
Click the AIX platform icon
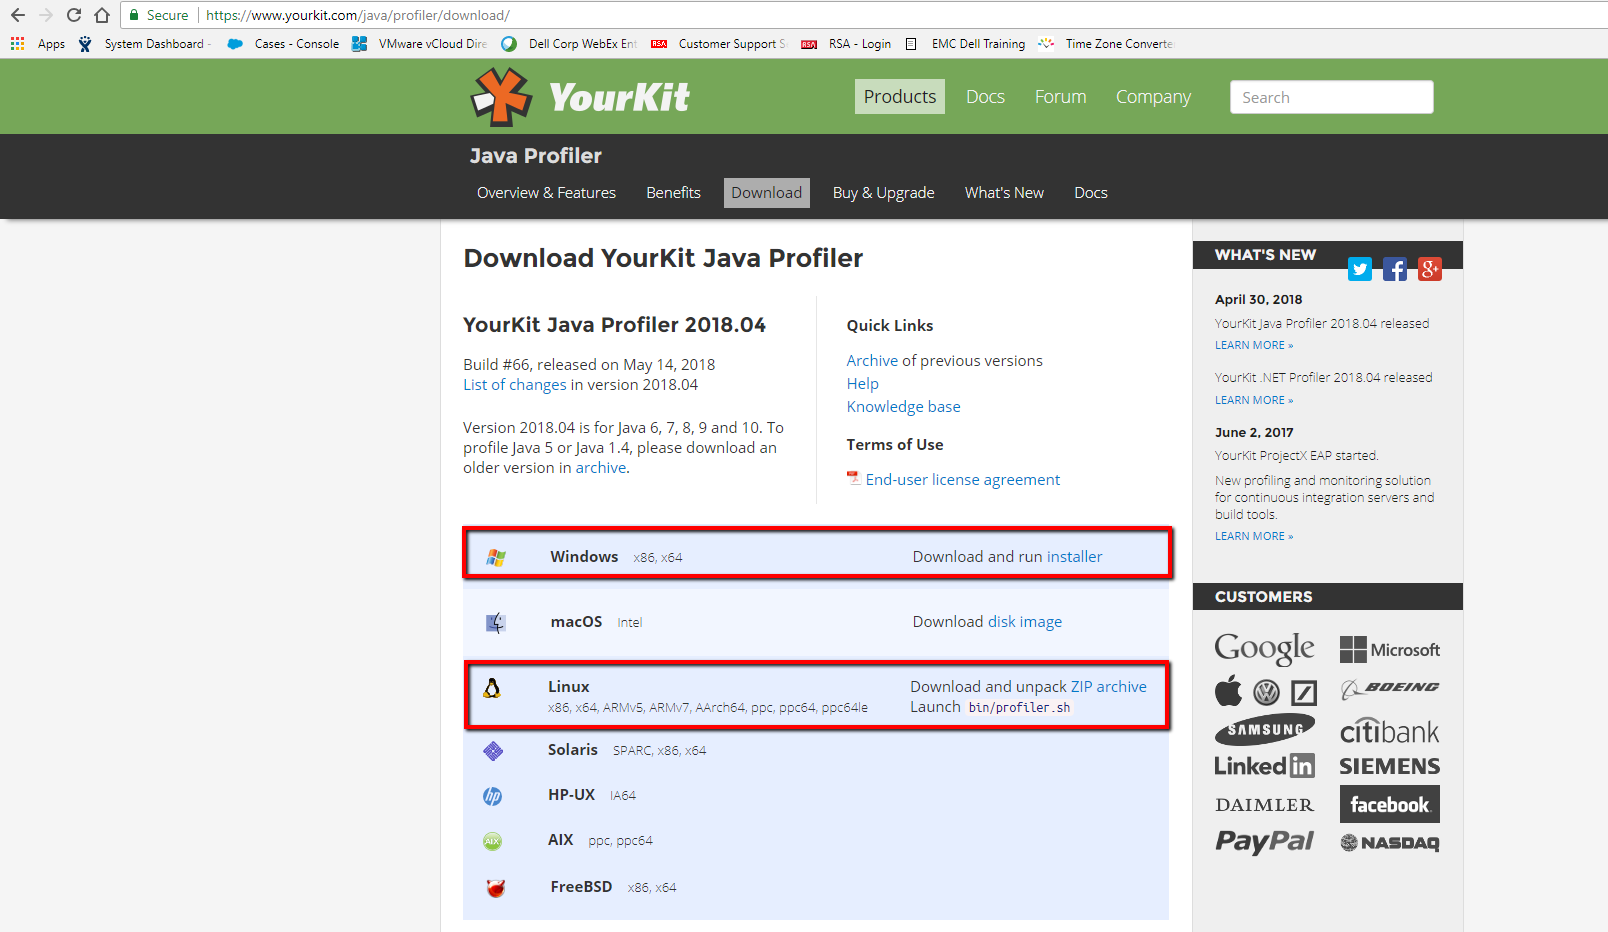pyautogui.click(x=493, y=841)
